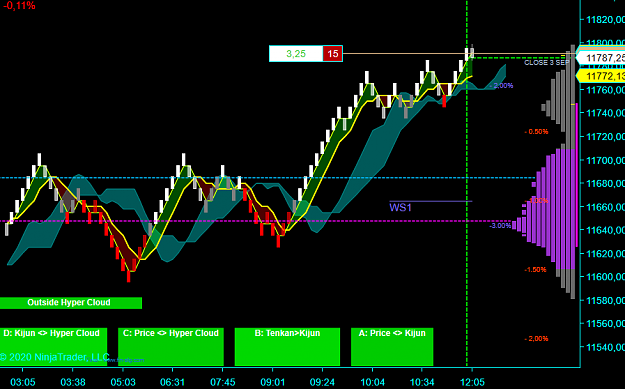The height and width of the screenshot is (389, 625).
Task: Click the 11740,00 price axis label
Action: point(605,113)
